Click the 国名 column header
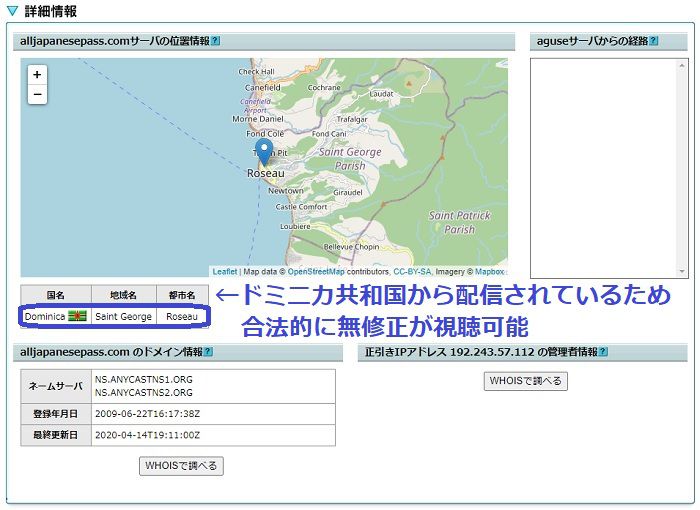 56,295
